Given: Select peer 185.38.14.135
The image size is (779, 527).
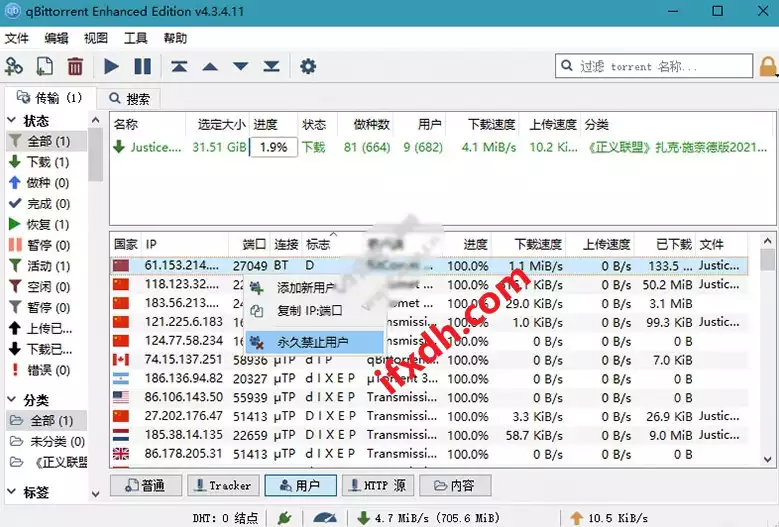Looking at the screenshot, I should [x=429, y=436].
